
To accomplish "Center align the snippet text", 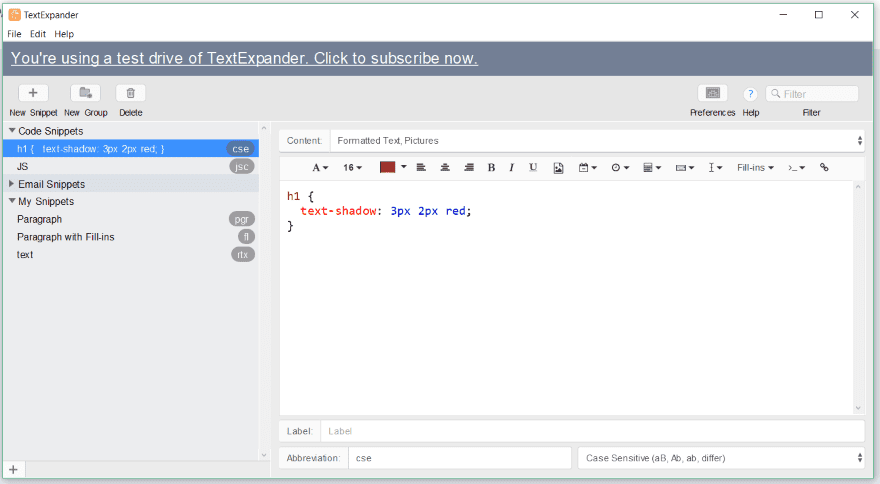I will coord(445,168).
